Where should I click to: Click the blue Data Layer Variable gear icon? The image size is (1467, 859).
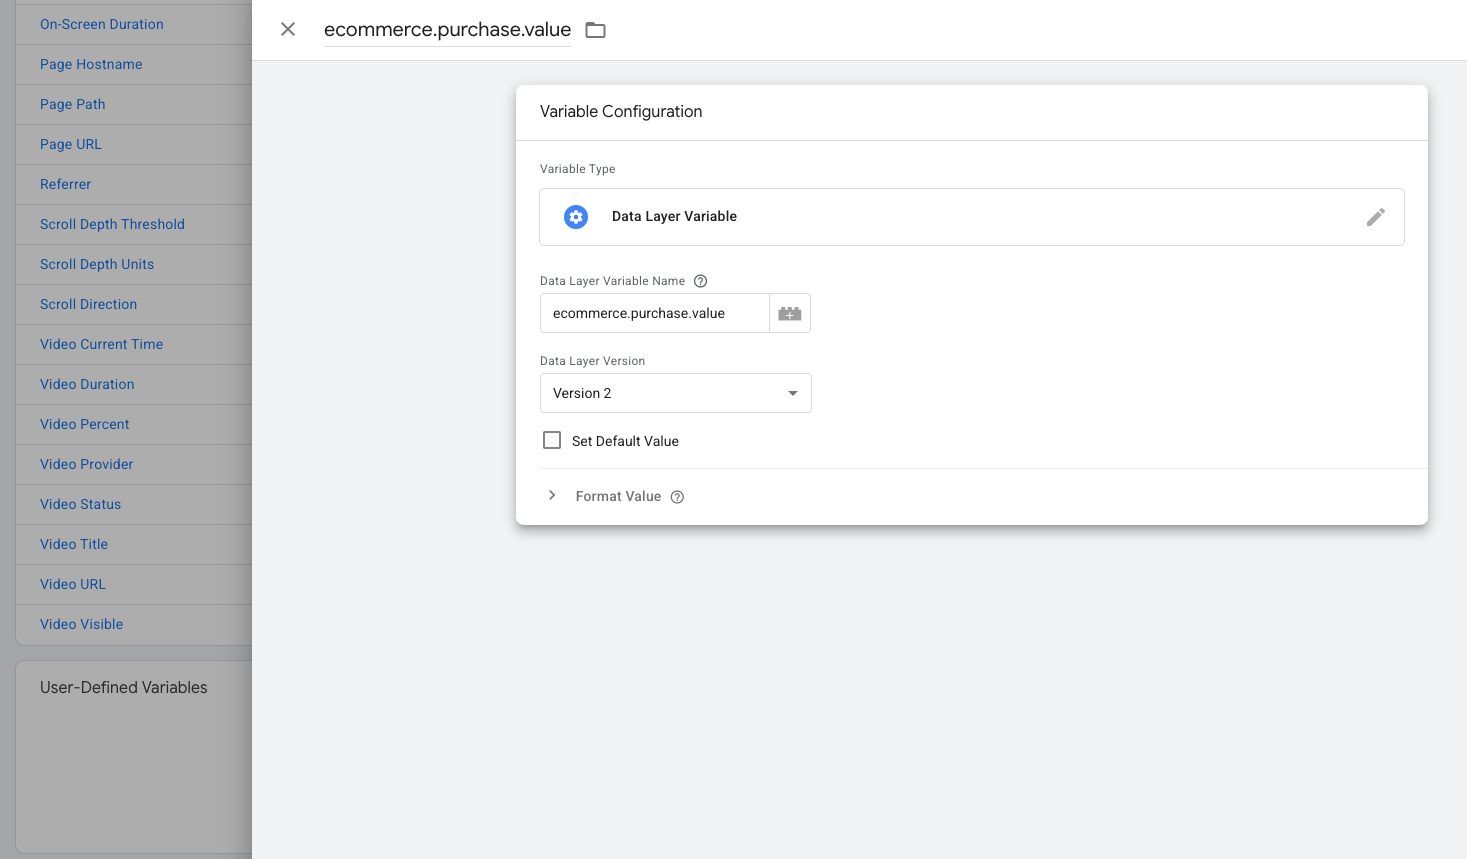point(576,217)
